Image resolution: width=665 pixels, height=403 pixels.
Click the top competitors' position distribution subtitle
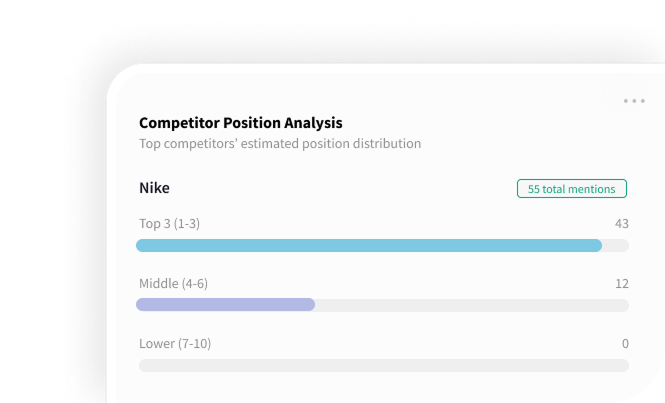coord(279,144)
